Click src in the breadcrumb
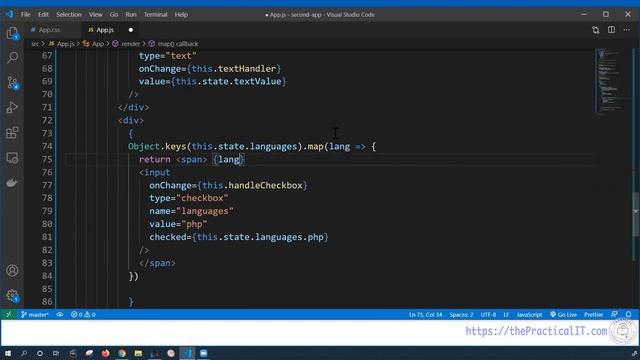The height and width of the screenshot is (360, 640). [35, 44]
